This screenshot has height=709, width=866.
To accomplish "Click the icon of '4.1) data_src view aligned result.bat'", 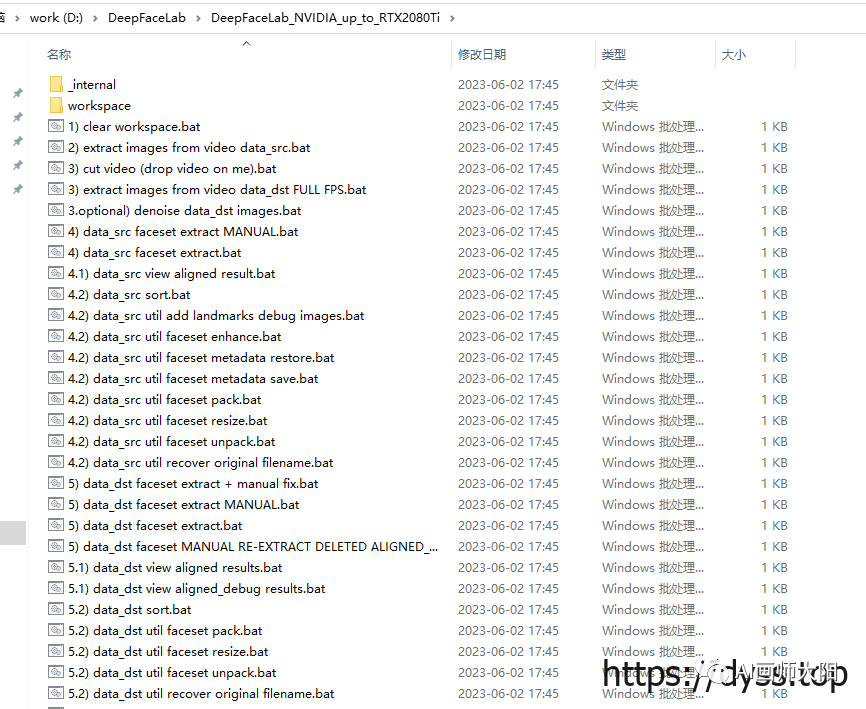I will (56, 273).
